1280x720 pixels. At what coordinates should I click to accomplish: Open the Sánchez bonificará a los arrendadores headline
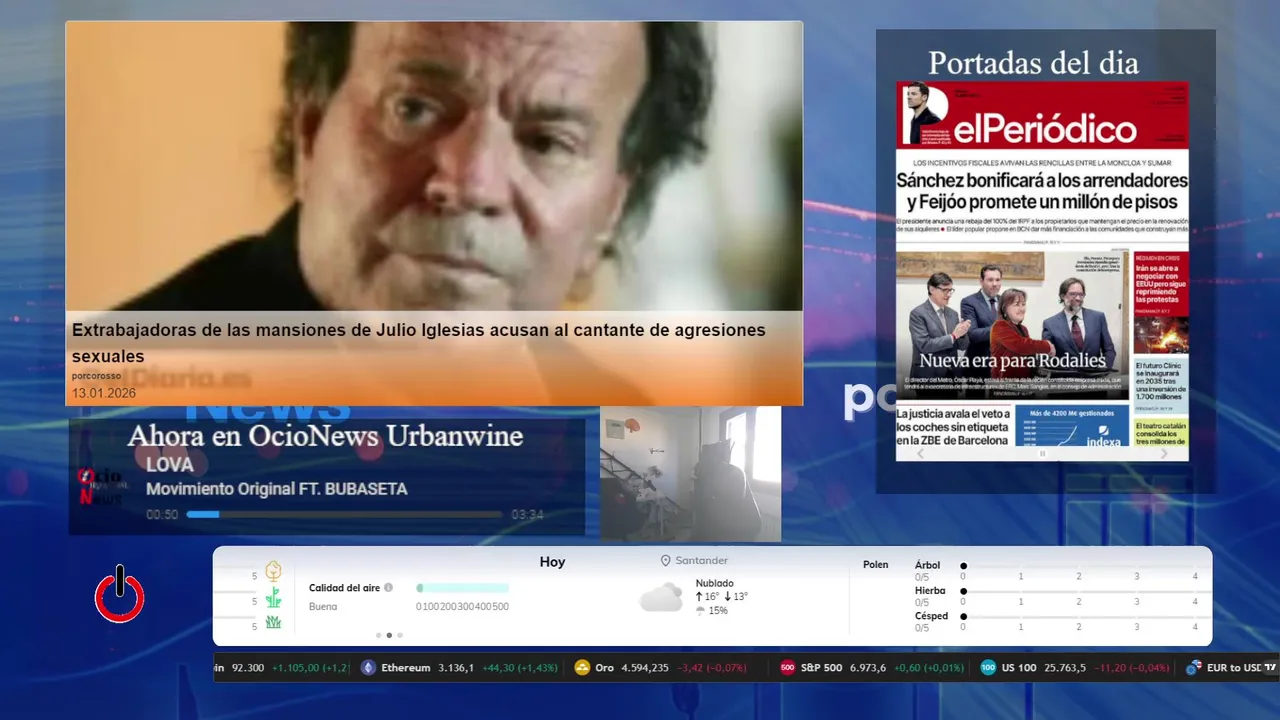(x=1042, y=193)
